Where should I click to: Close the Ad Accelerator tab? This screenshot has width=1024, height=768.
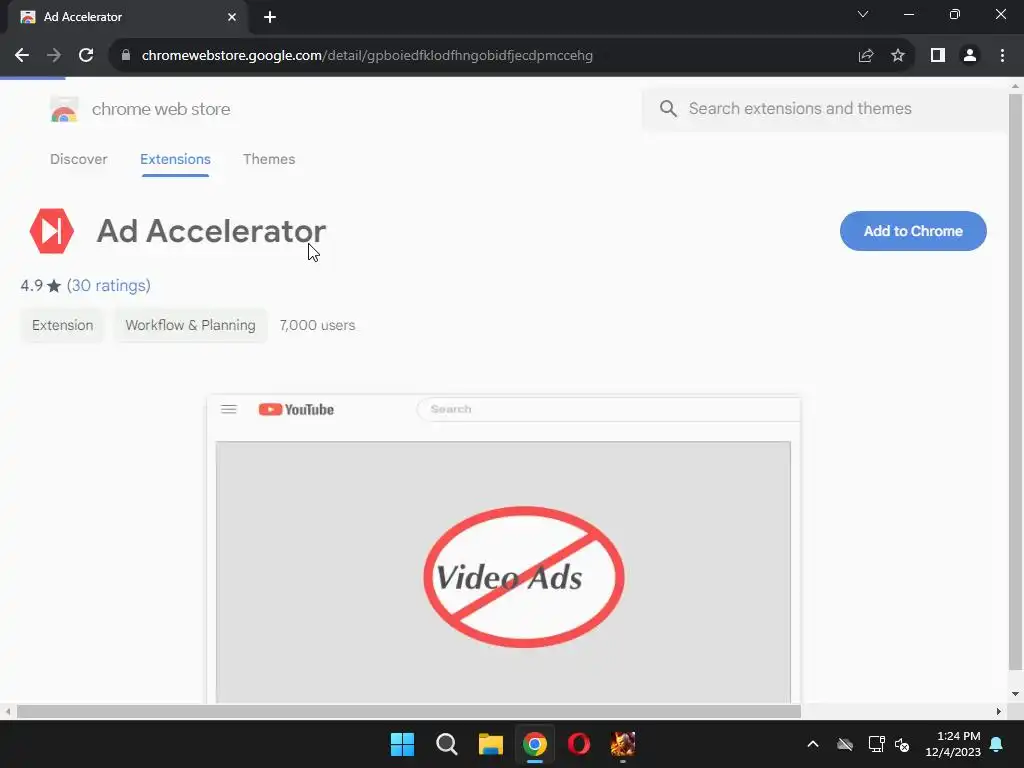point(232,17)
